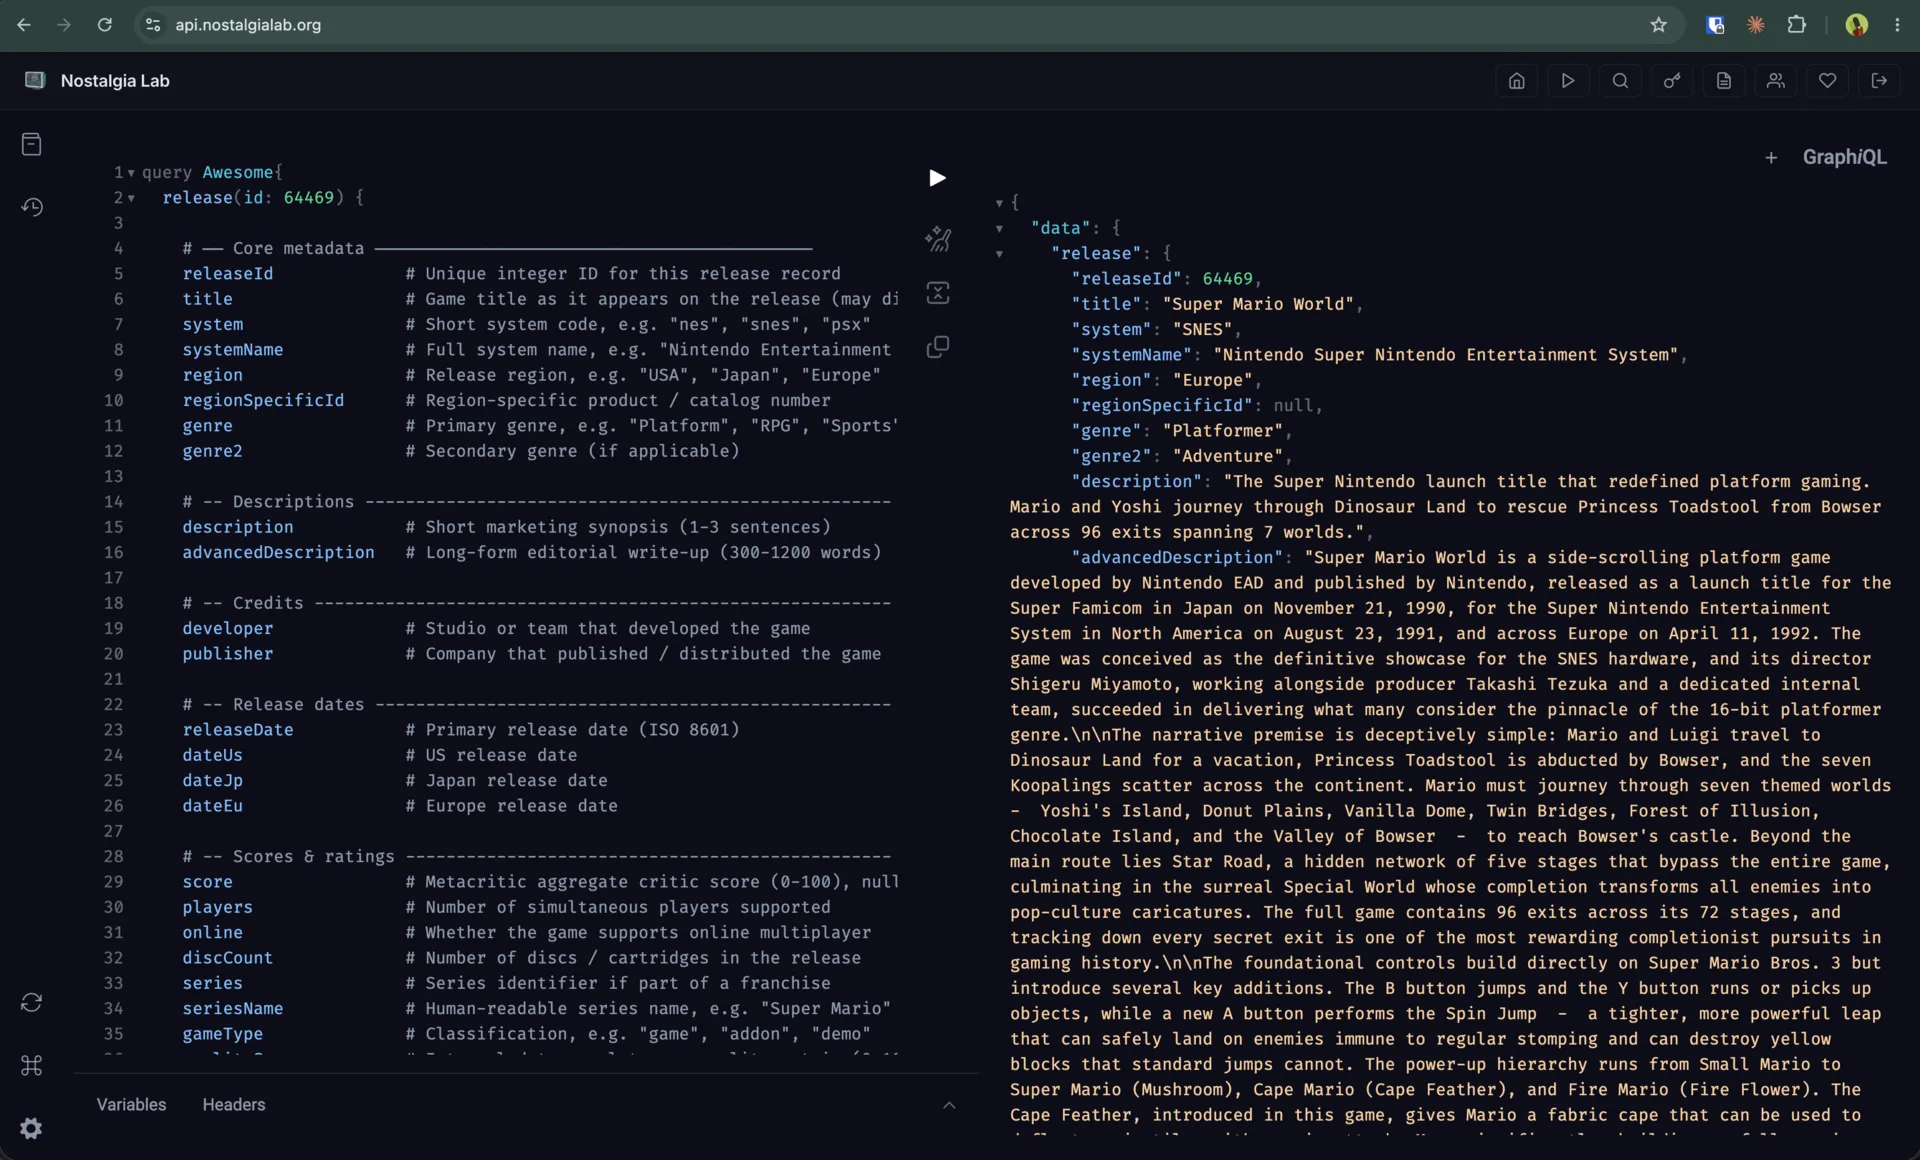Click the prettify query icon

[x=938, y=239]
